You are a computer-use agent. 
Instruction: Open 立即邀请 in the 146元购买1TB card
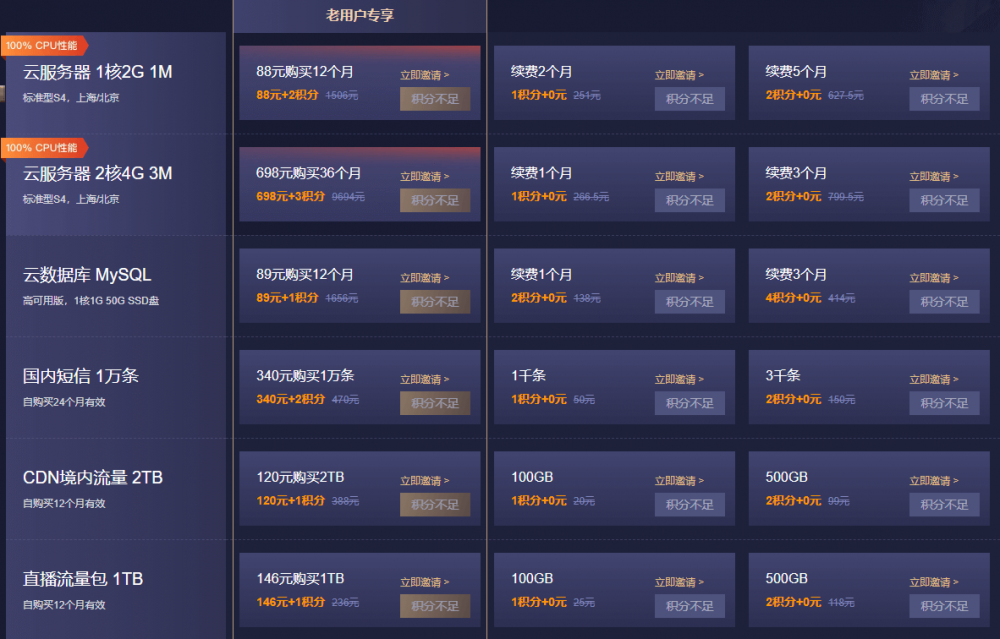tap(424, 583)
